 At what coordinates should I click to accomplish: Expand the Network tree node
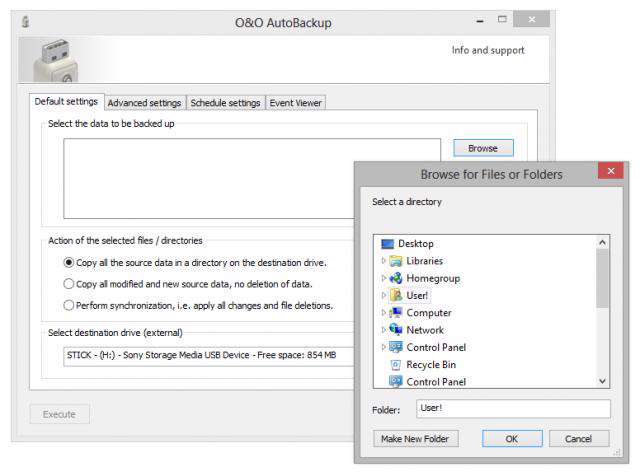click(x=383, y=329)
